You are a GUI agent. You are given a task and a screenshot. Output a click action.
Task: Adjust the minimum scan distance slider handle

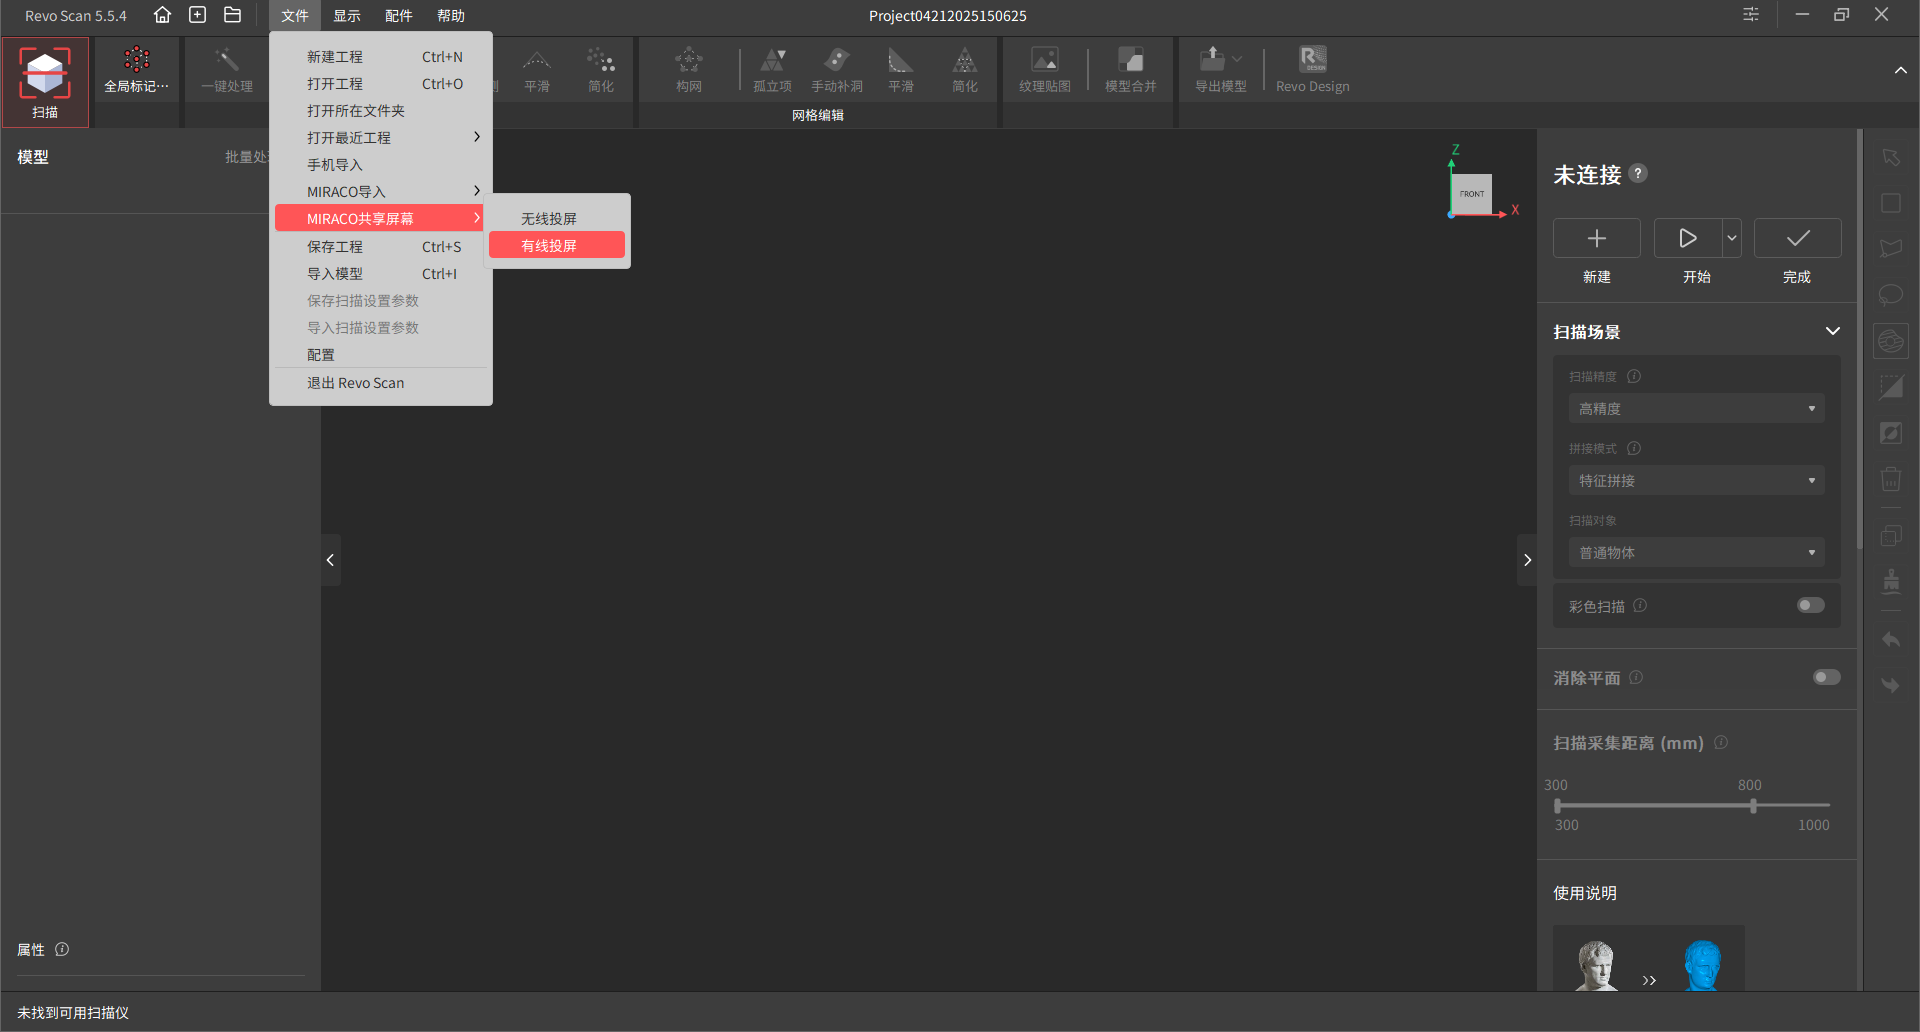1557,805
